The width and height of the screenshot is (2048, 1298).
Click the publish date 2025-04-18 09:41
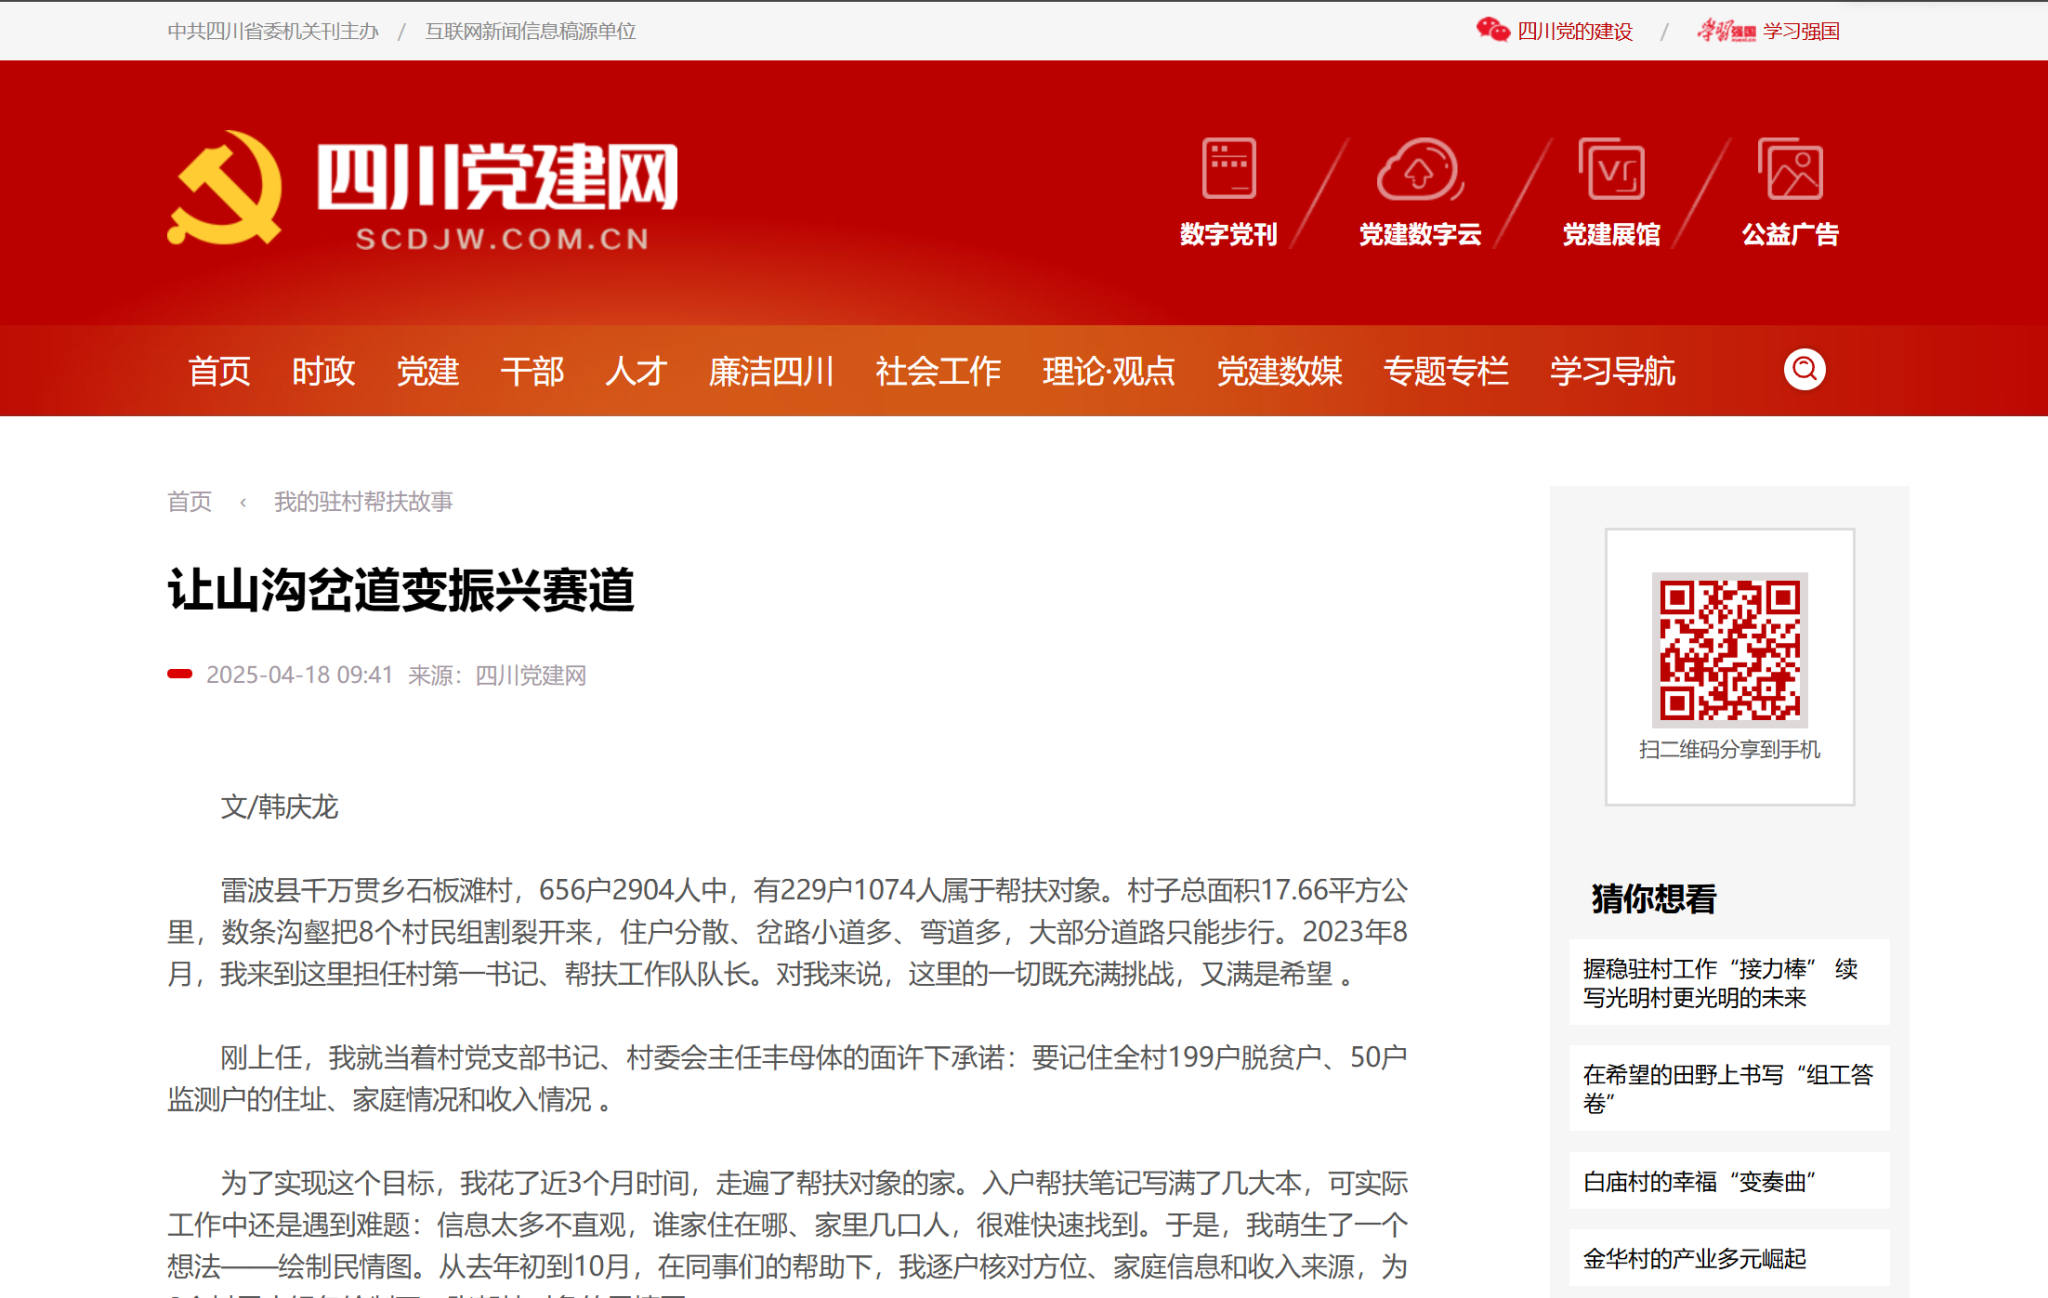(x=299, y=675)
